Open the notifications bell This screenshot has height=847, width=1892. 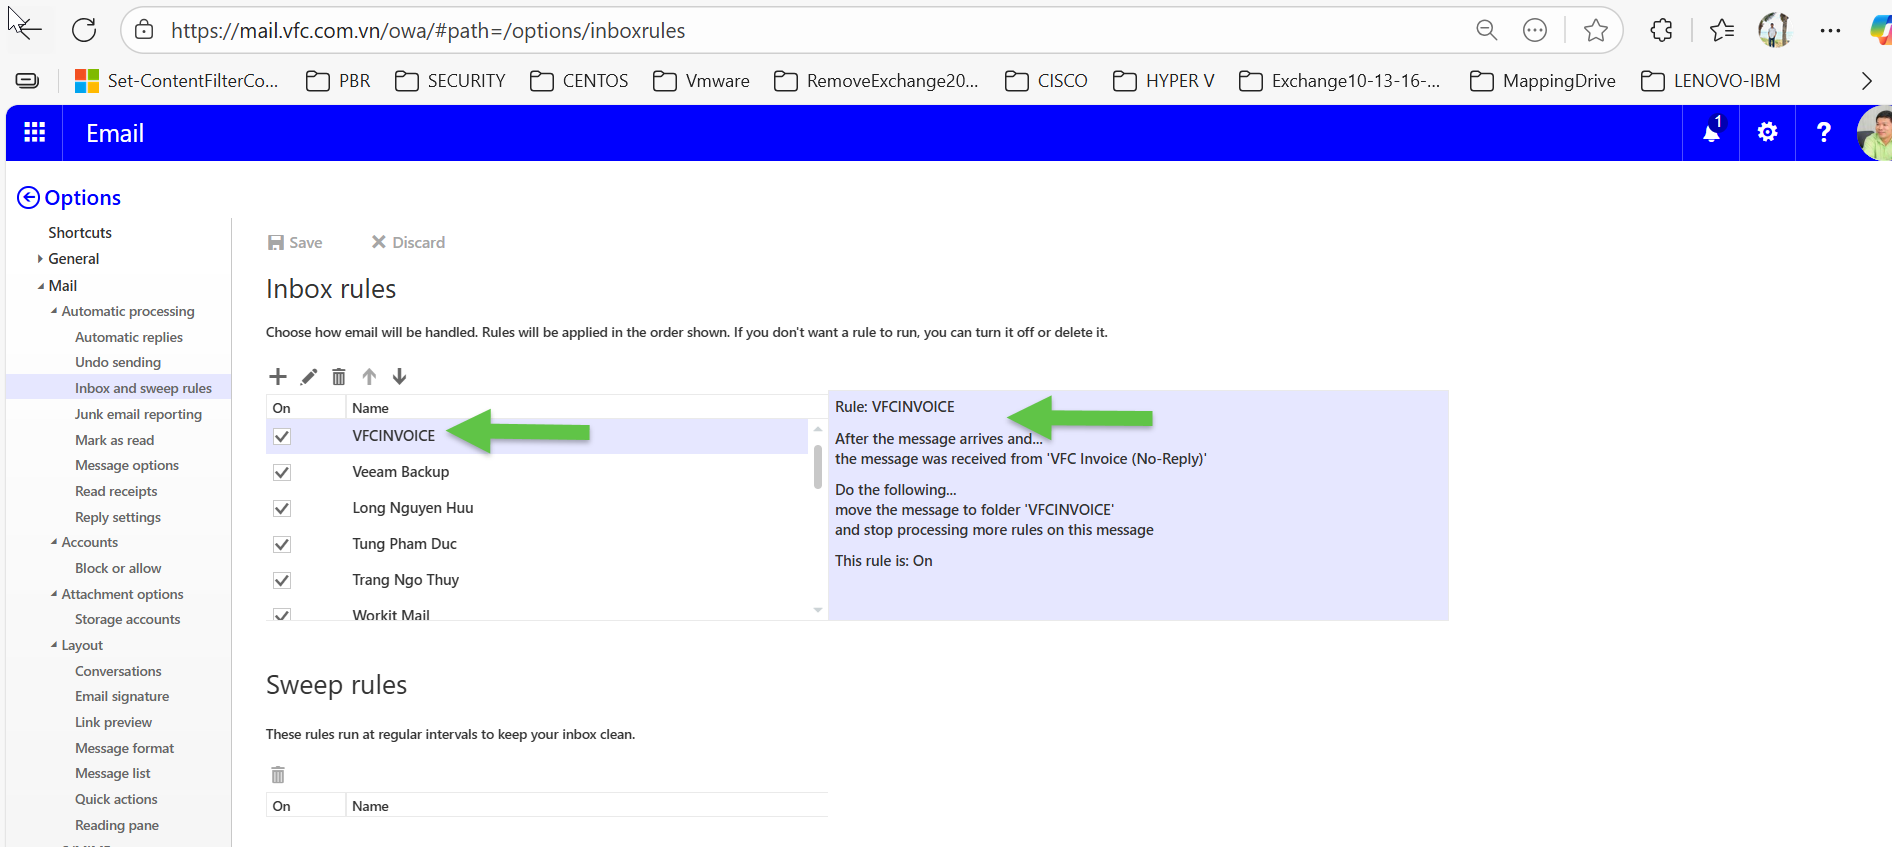pyautogui.click(x=1711, y=133)
